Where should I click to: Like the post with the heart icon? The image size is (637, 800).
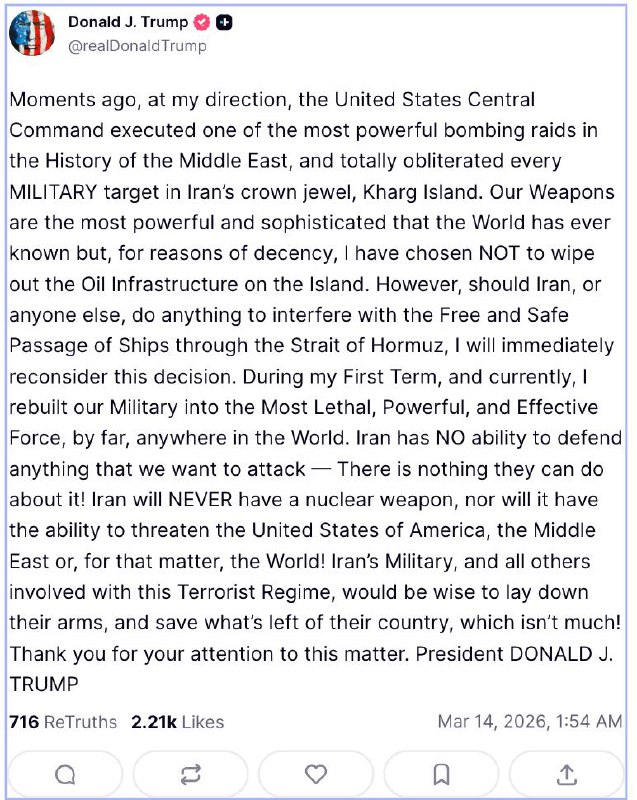click(316, 774)
